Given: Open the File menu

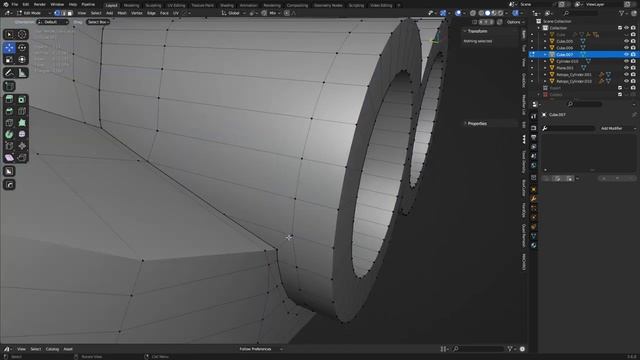Looking at the screenshot, I should click(x=15, y=4).
